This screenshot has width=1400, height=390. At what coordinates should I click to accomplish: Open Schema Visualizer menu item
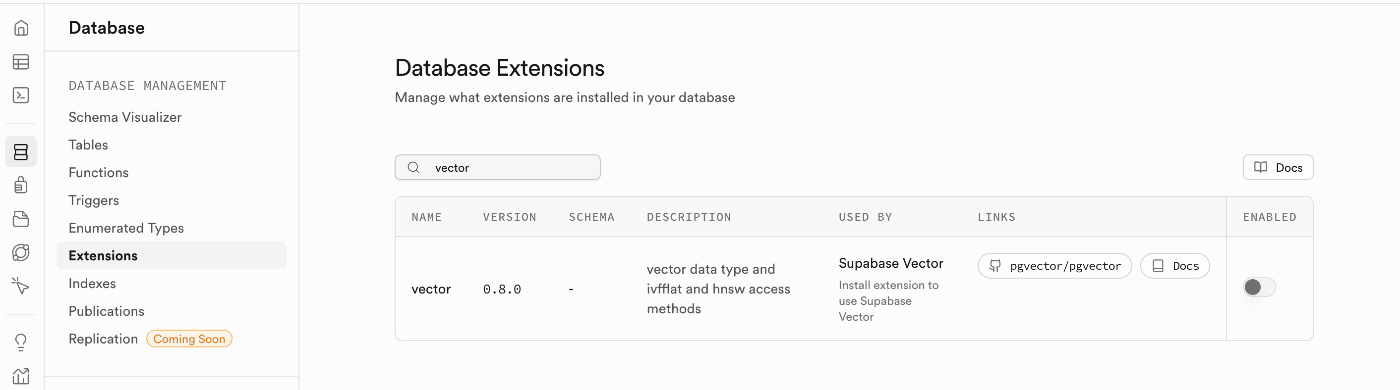tap(125, 117)
